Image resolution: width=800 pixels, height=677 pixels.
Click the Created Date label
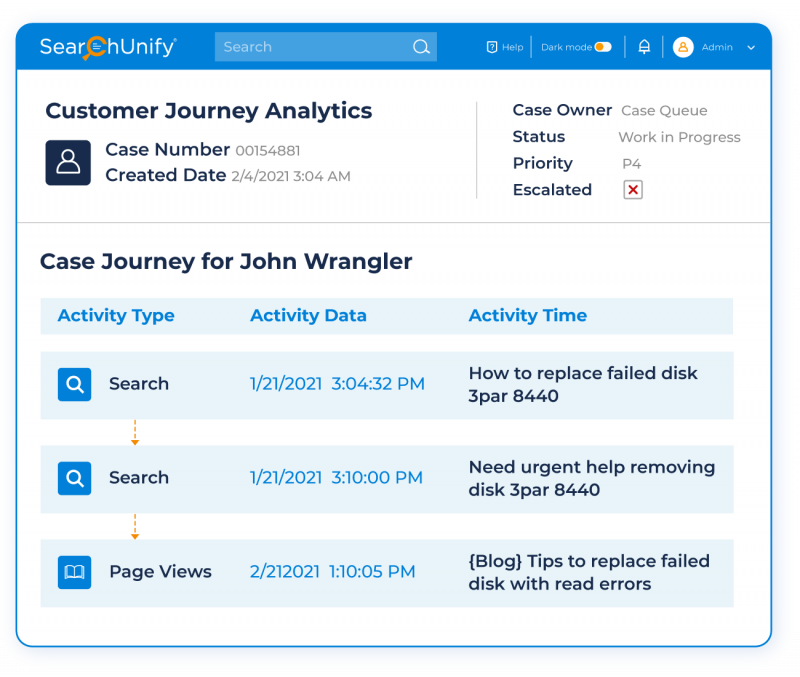pos(166,175)
